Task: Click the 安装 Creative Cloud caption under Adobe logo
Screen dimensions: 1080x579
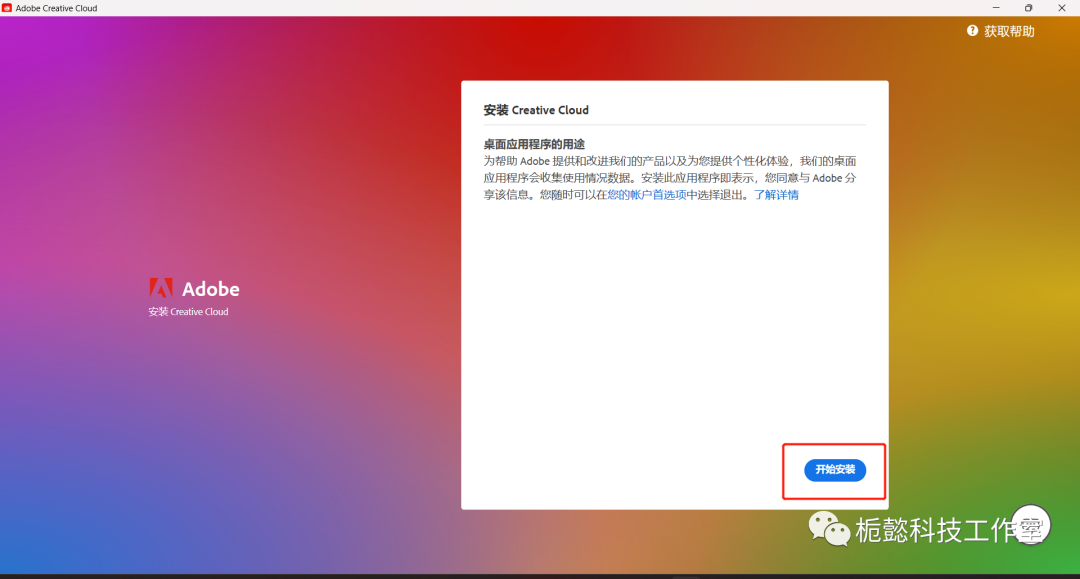Action: click(x=188, y=312)
